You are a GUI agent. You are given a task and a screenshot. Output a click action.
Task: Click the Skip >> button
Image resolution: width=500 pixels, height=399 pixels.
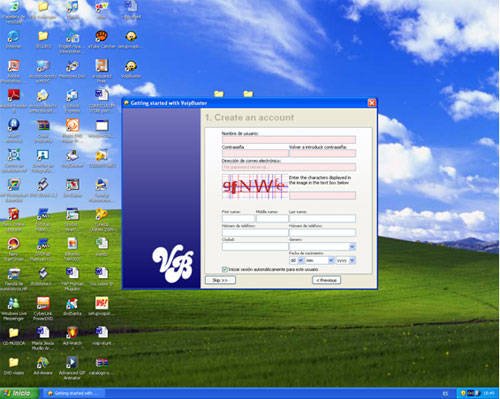coord(220,280)
